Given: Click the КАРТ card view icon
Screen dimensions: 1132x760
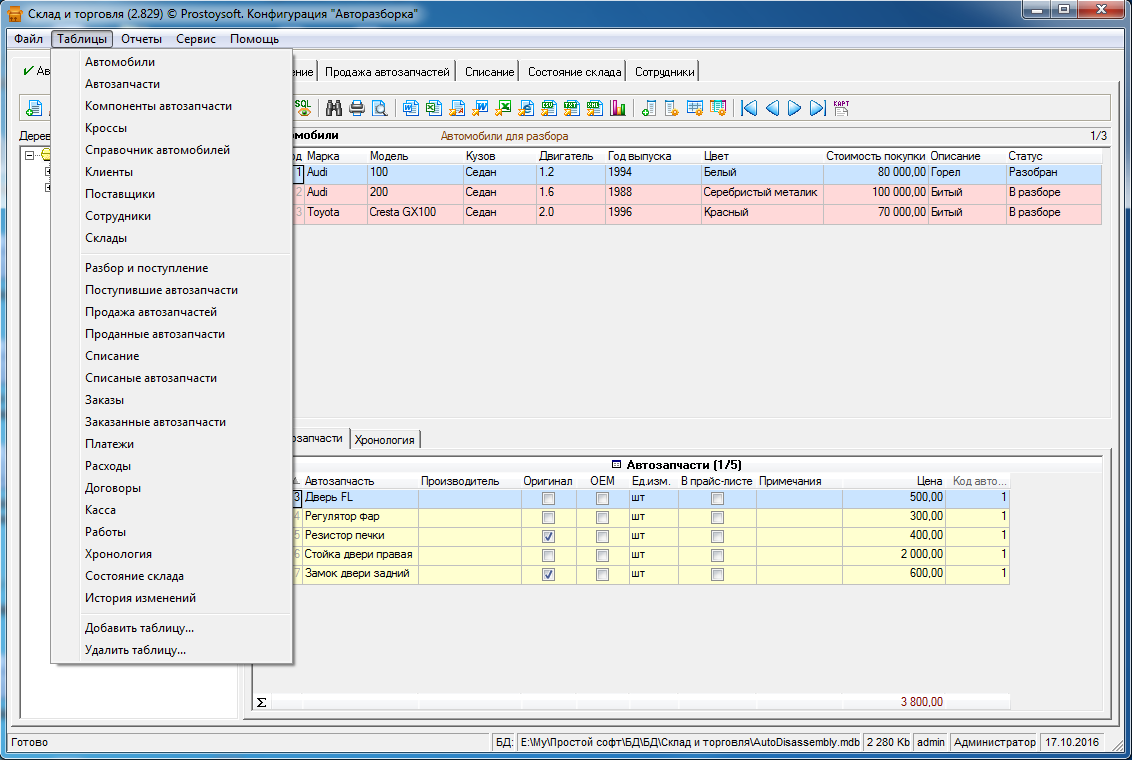Looking at the screenshot, I should click(x=841, y=108).
